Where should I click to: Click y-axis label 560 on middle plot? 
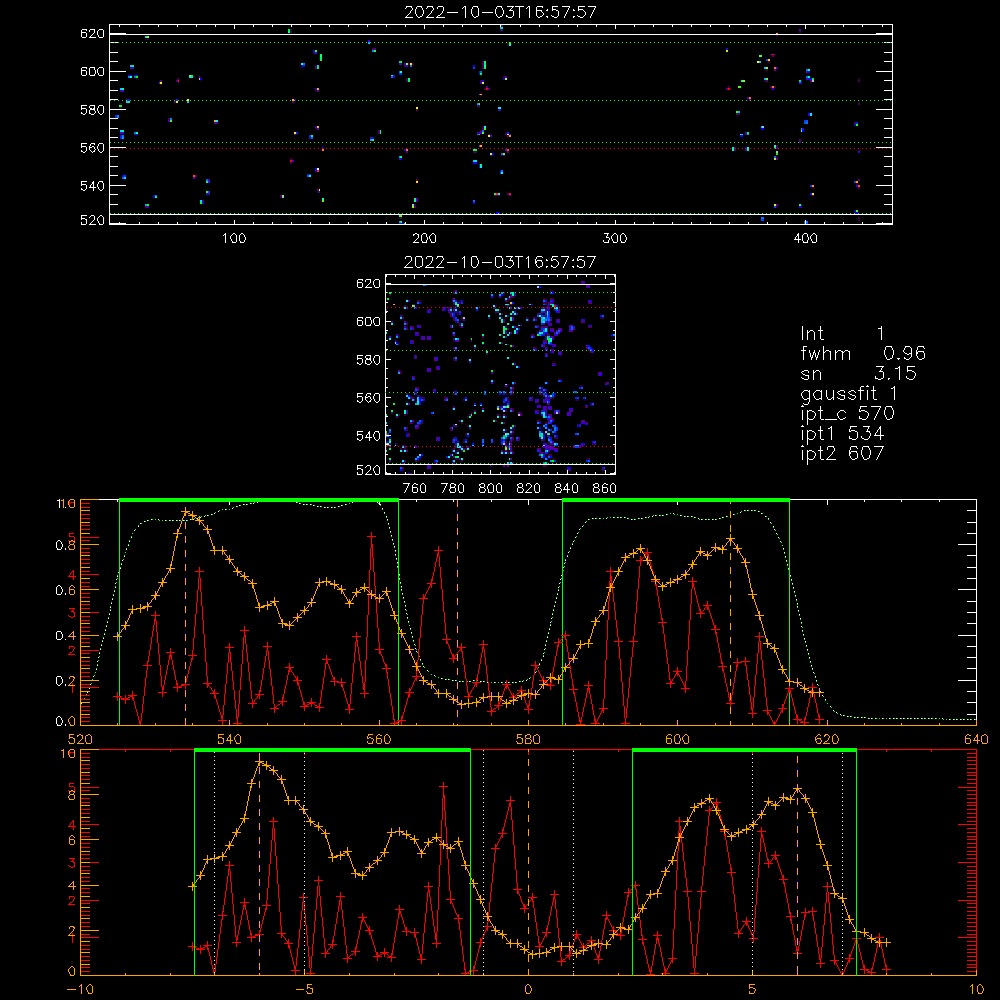pos(368,398)
